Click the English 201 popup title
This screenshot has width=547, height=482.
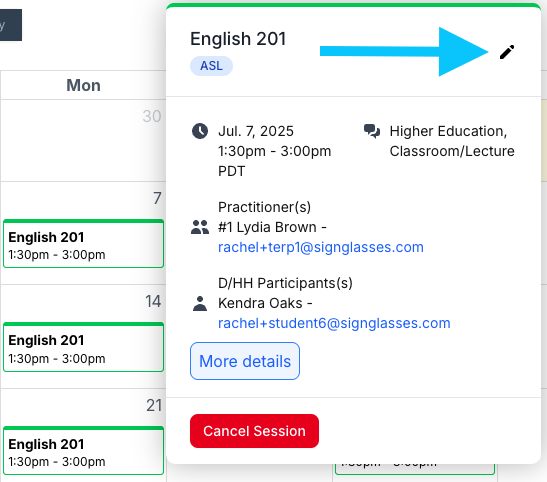[238, 39]
